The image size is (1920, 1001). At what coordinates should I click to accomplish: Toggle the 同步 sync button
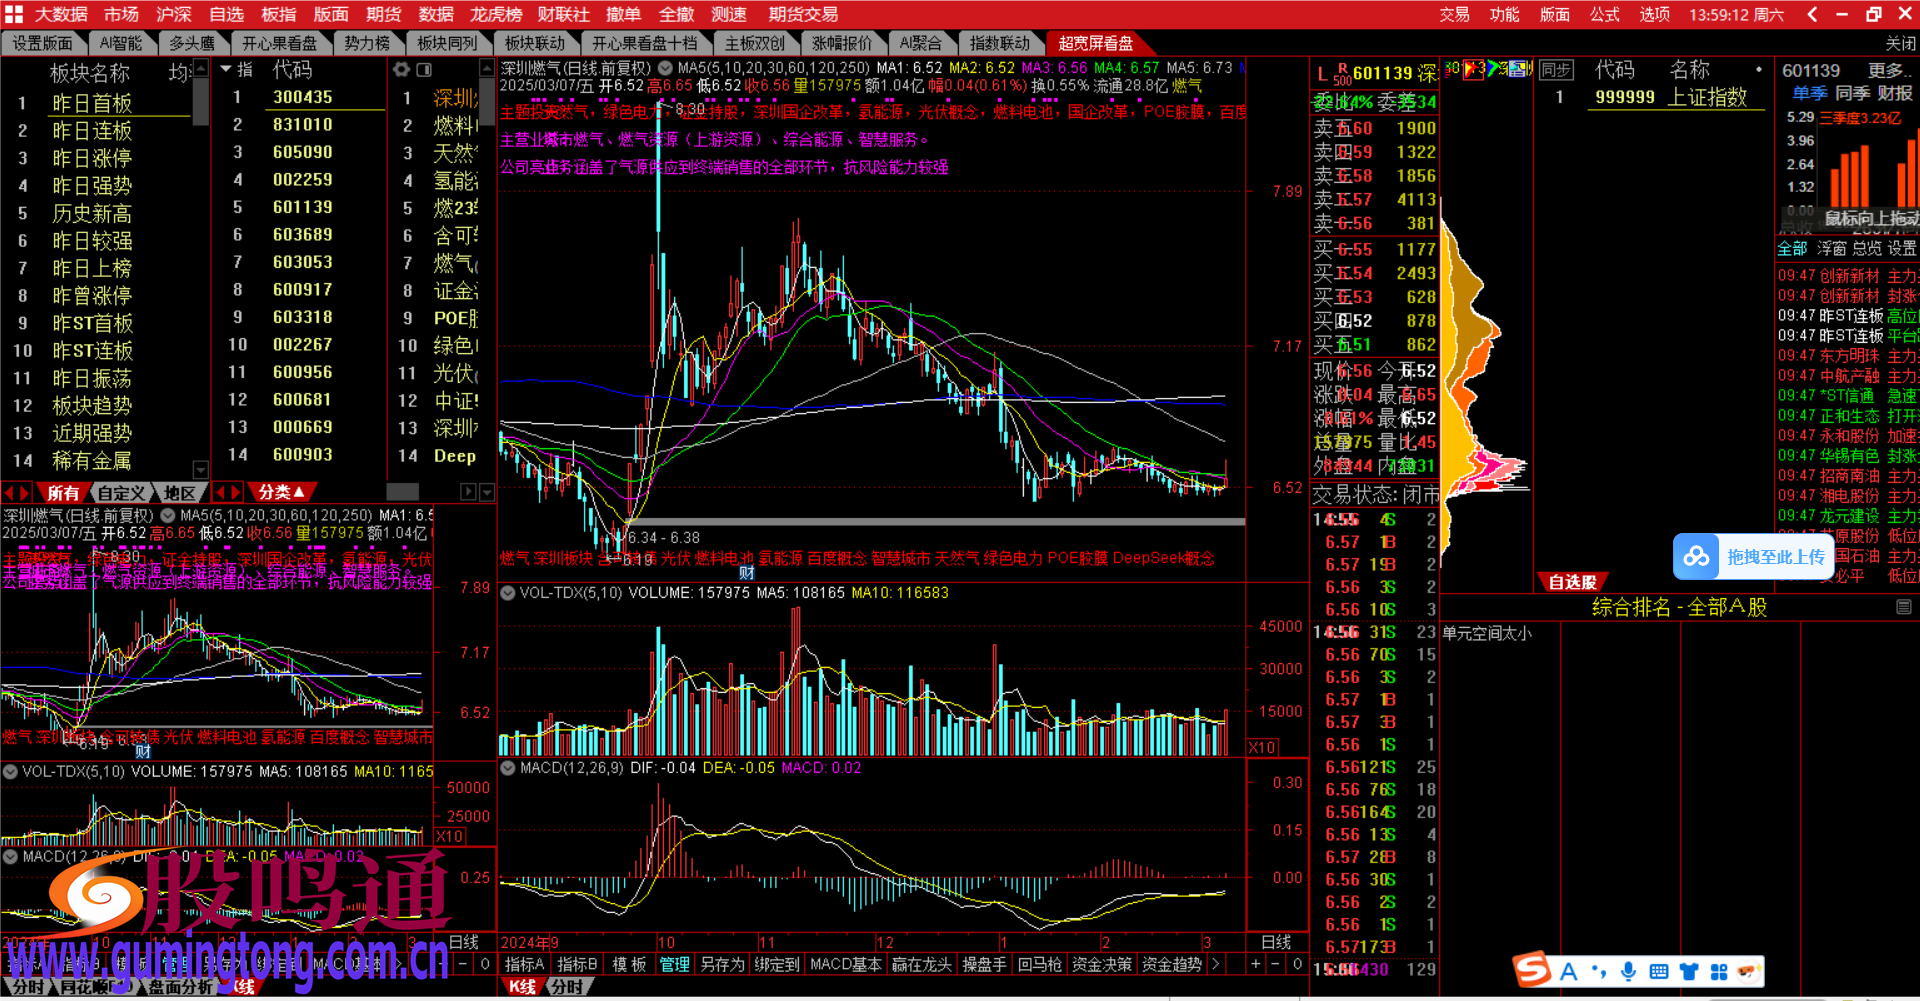pos(1555,69)
